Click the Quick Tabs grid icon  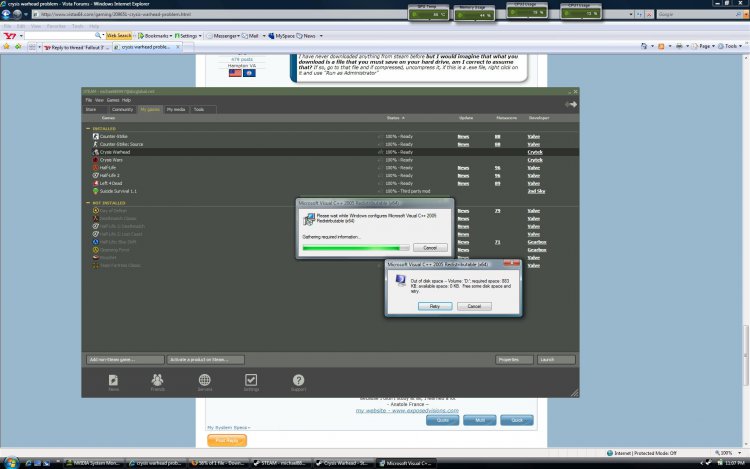point(32,47)
